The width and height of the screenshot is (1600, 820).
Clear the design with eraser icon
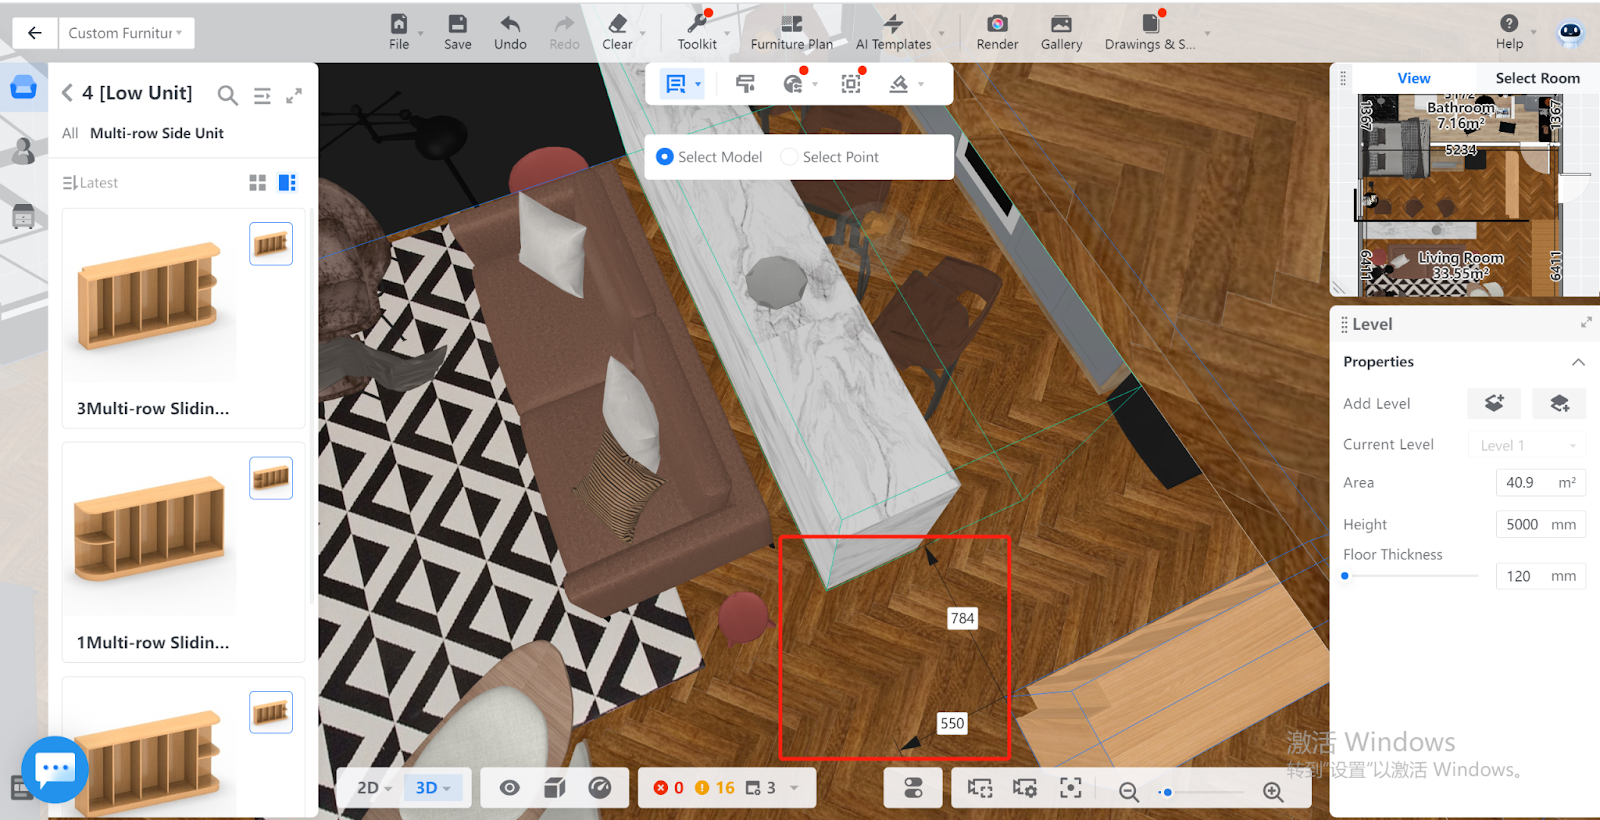click(617, 31)
